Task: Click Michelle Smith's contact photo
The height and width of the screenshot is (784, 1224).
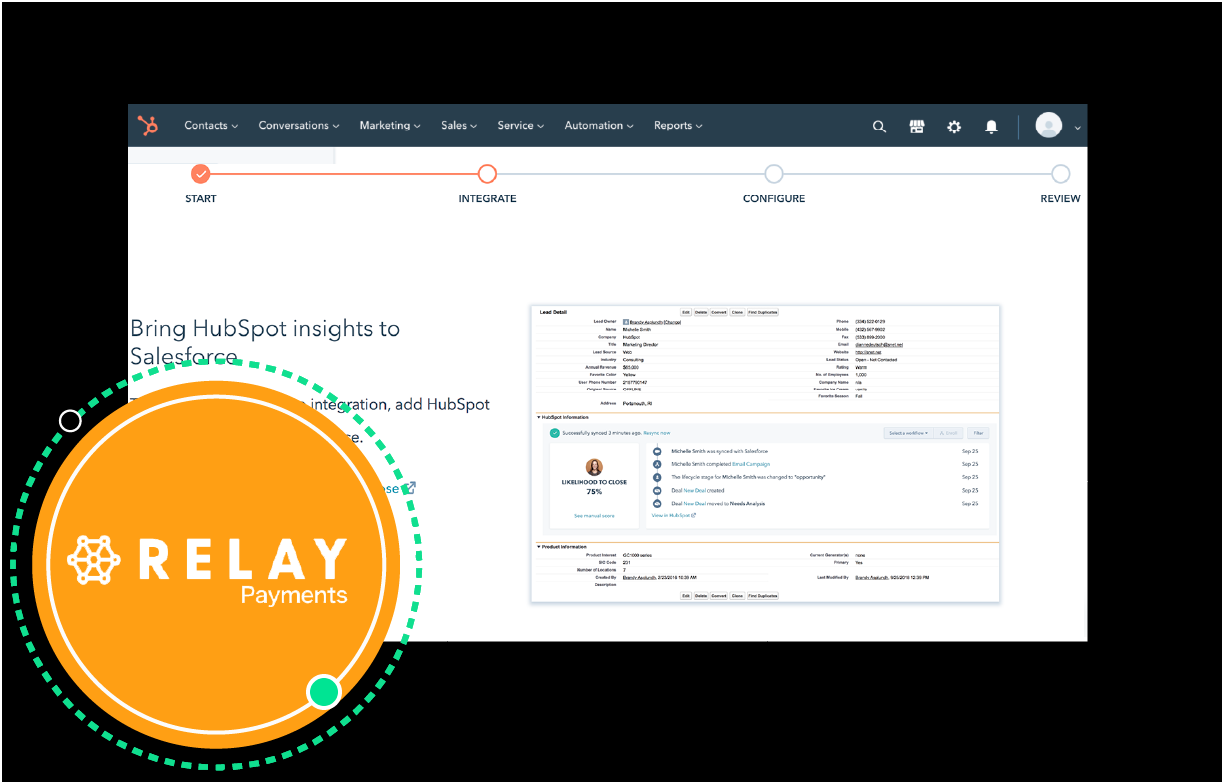Action: point(594,467)
